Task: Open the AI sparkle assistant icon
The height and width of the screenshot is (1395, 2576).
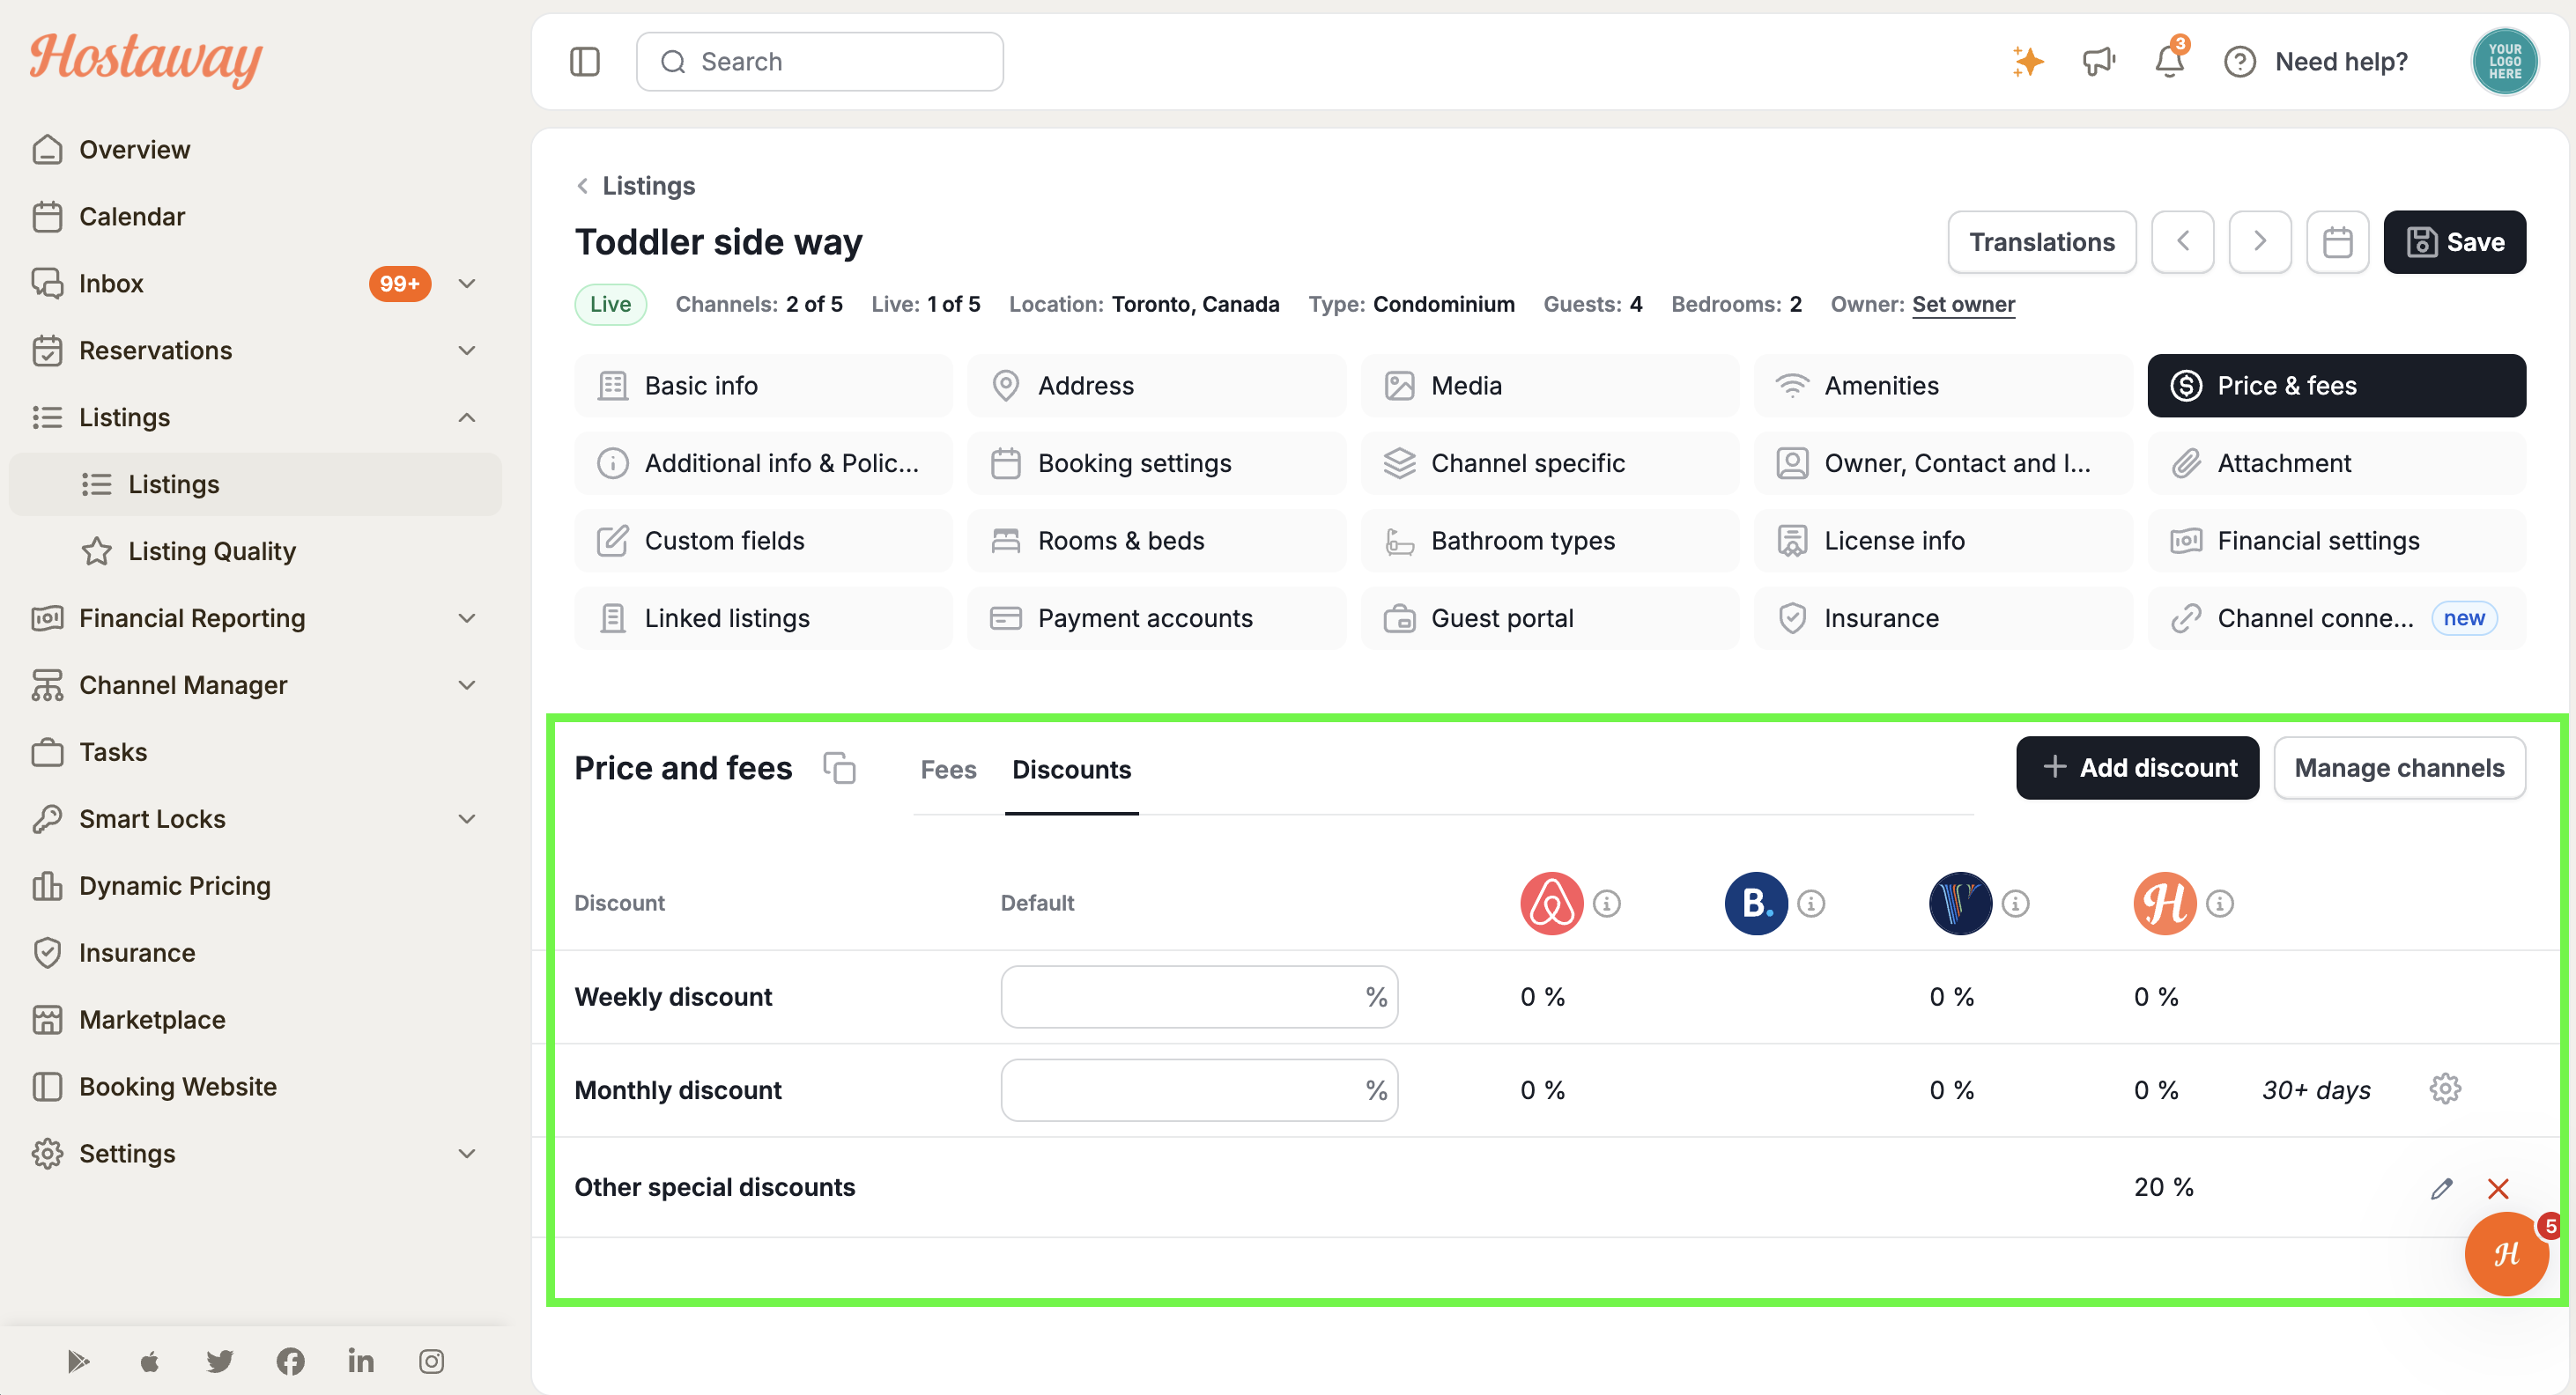Action: tap(2027, 62)
